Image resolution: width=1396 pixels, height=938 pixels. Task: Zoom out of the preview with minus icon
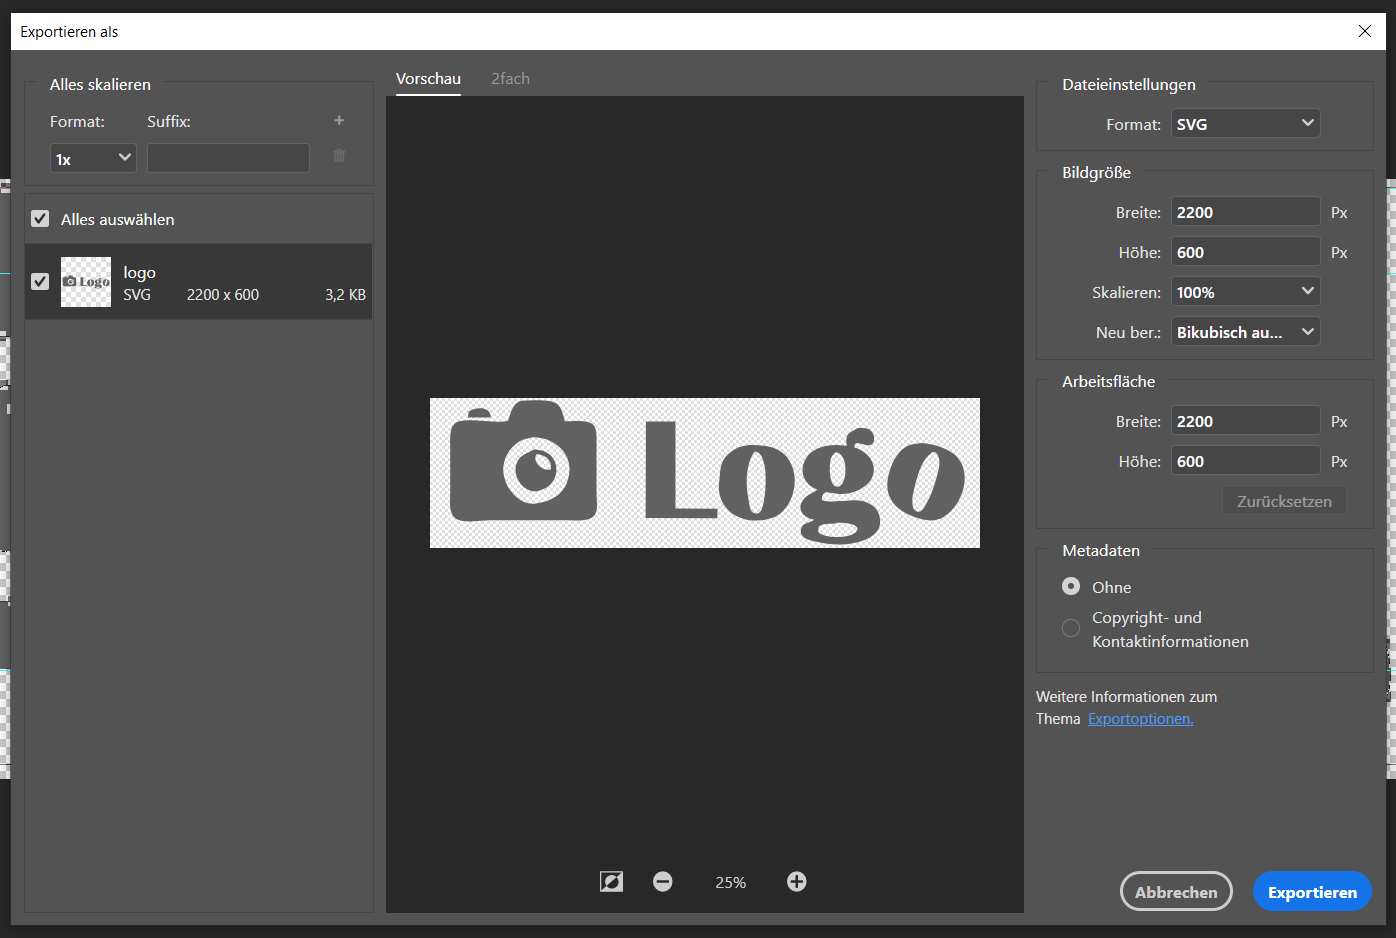[x=663, y=881]
